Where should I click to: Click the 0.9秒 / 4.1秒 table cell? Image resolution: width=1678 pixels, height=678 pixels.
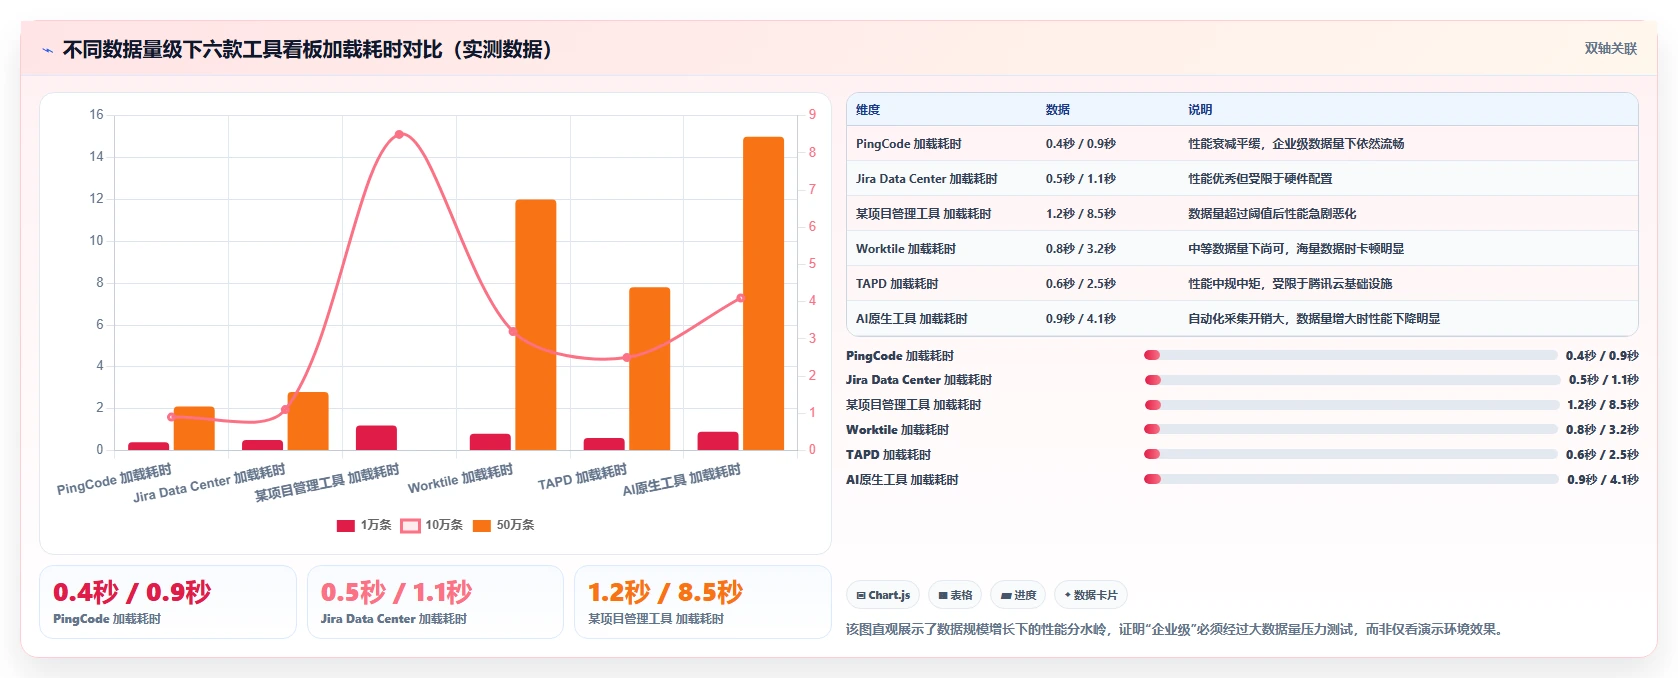coord(1081,319)
